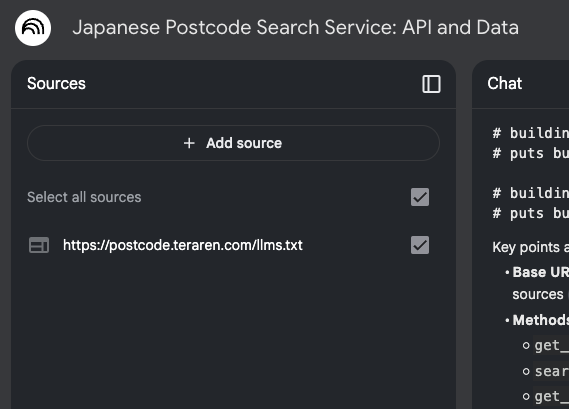Toggle the Select all sources checkbox
Screen dimensions: 569x409
tap(420, 197)
